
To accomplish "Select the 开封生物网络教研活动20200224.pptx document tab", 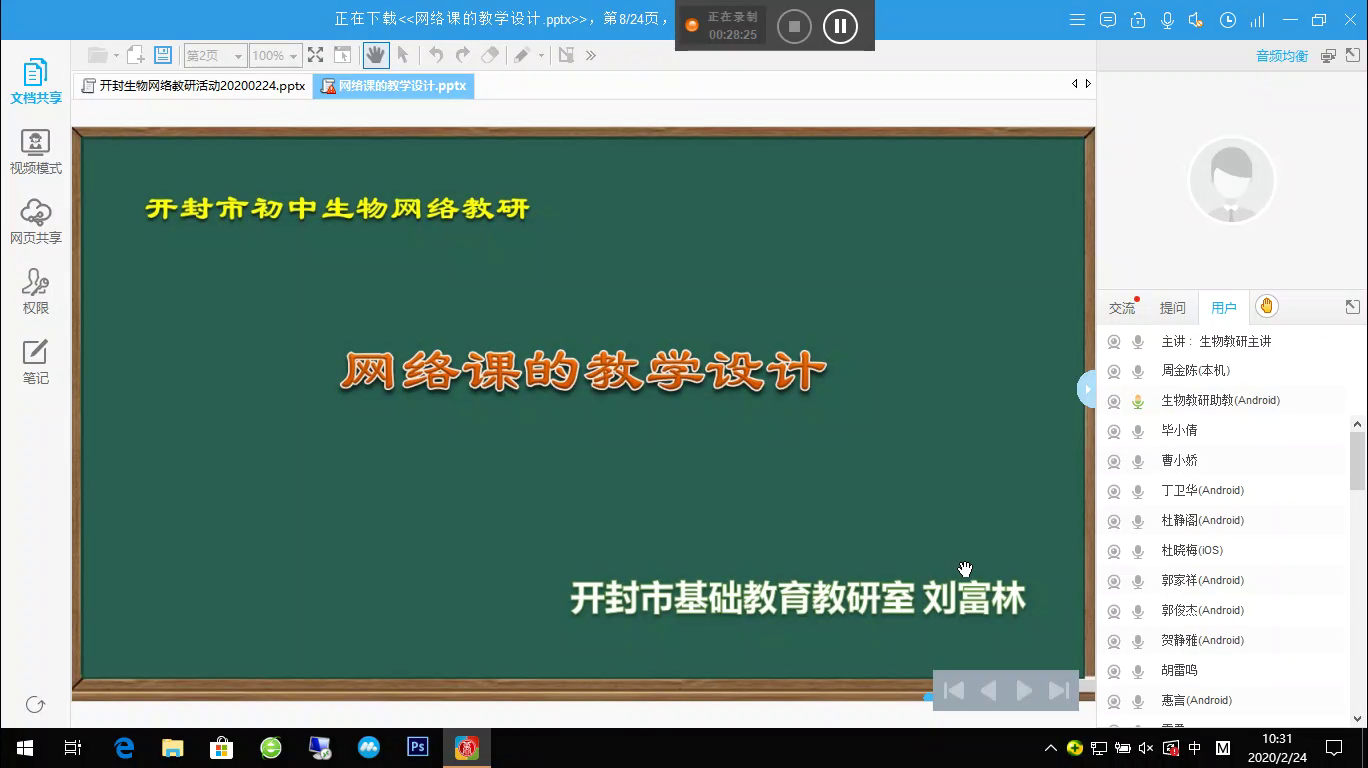I will pyautogui.click(x=194, y=86).
